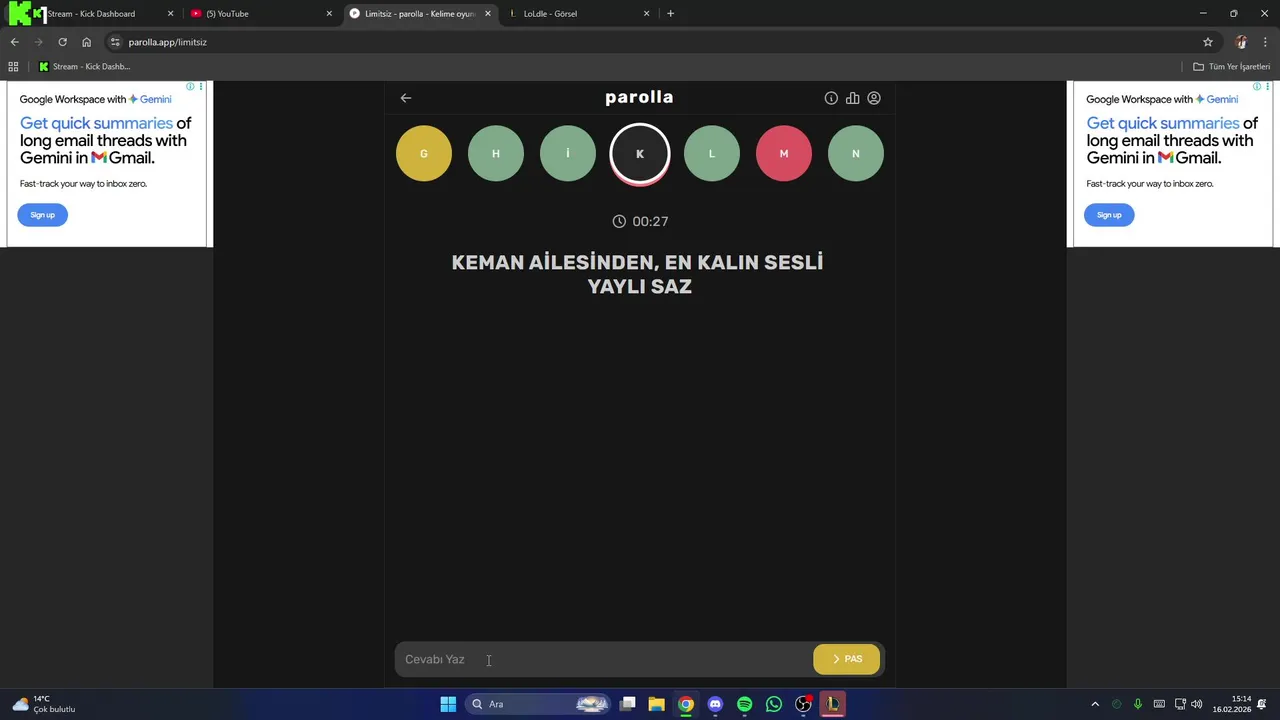Open the Chrome three-dot menu
The image size is (1280, 720).
click(1266, 42)
